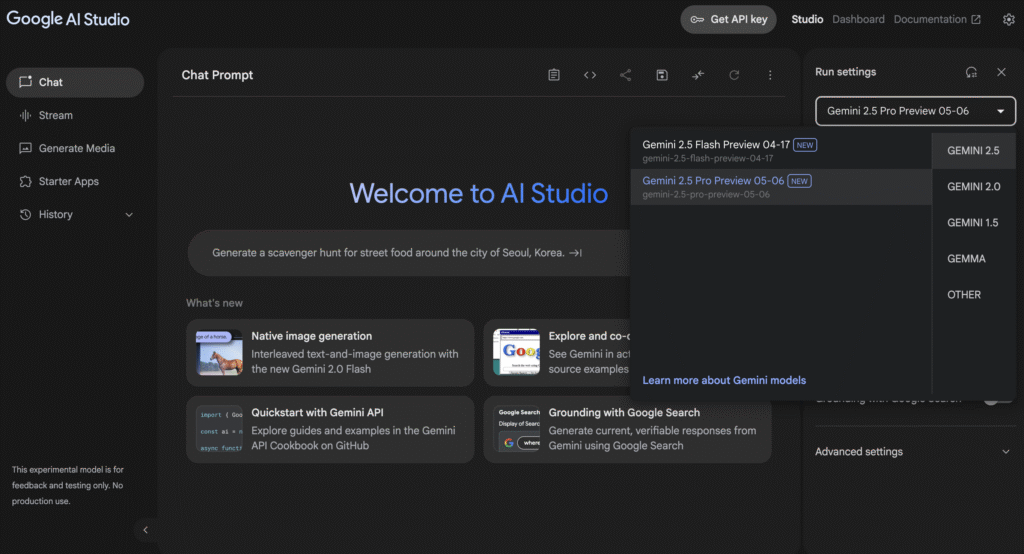This screenshot has height=554, width=1024.
Task: Open the three-dot more options menu
Action: click(770, 75)
